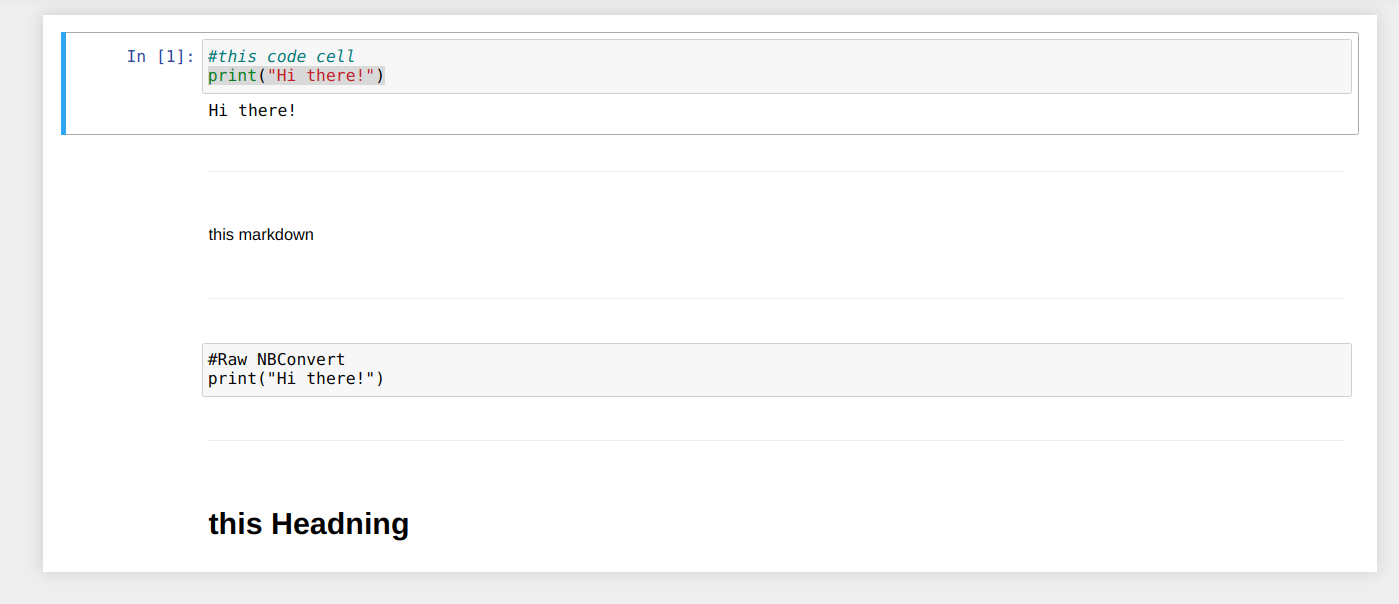Click the green print keyword in code cell
This screenshot has height=604, width=1399.
pyautogui.click(x=232, y=76)
